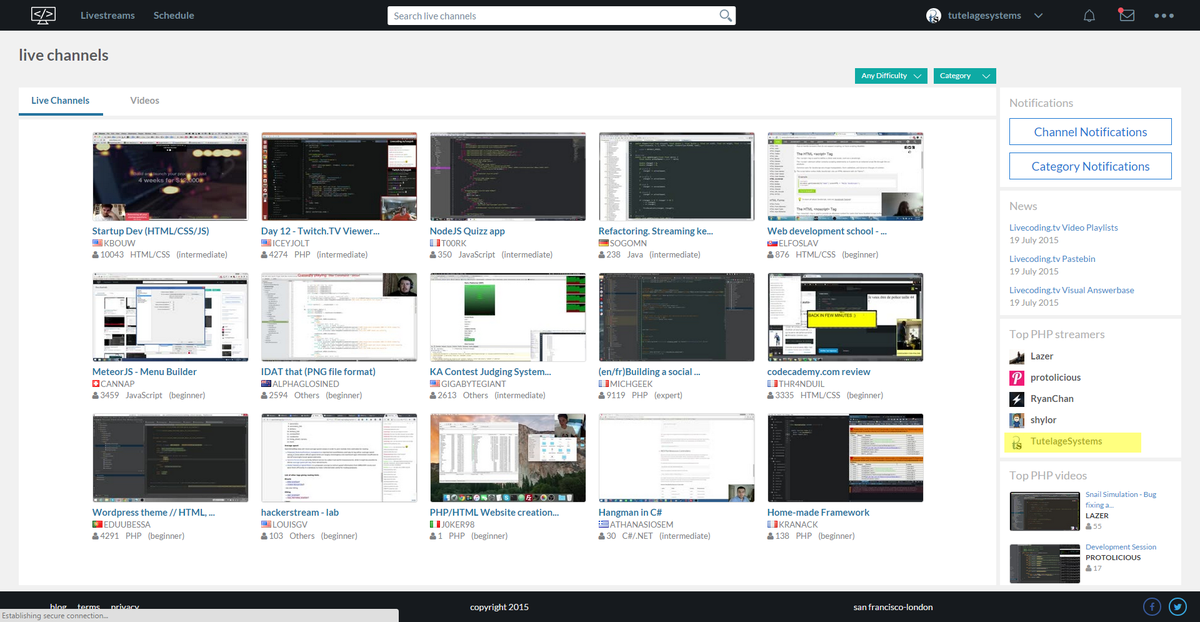Expand the tutelagesystems account dropdown
Viewport: 1200px width, 622px height.
tap(1038, 15)
